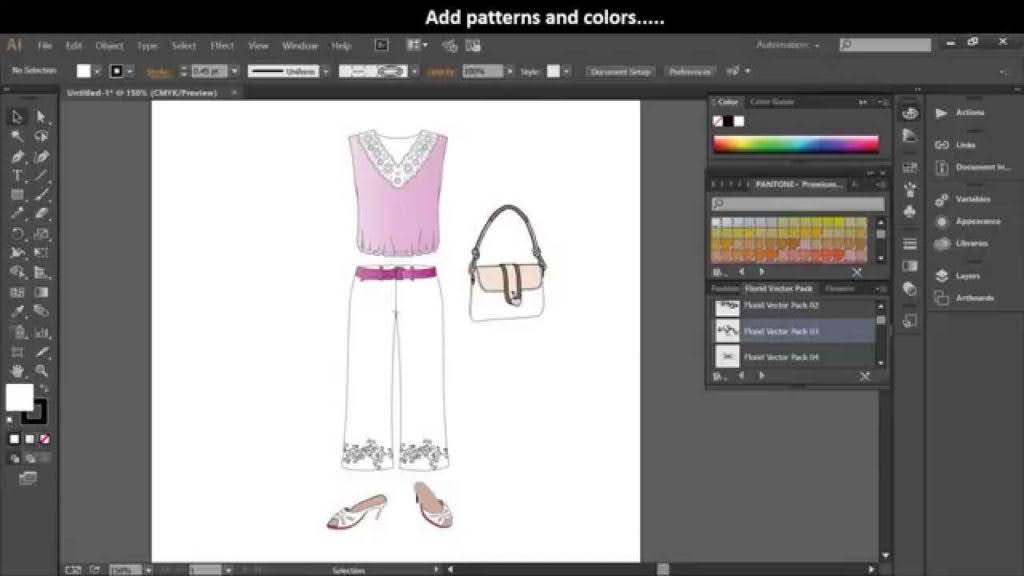Image resolution: width=1024 pixels, height=576 pixels.
Task: Select the Direct Selection tool
Action: (x=41, y=117)
